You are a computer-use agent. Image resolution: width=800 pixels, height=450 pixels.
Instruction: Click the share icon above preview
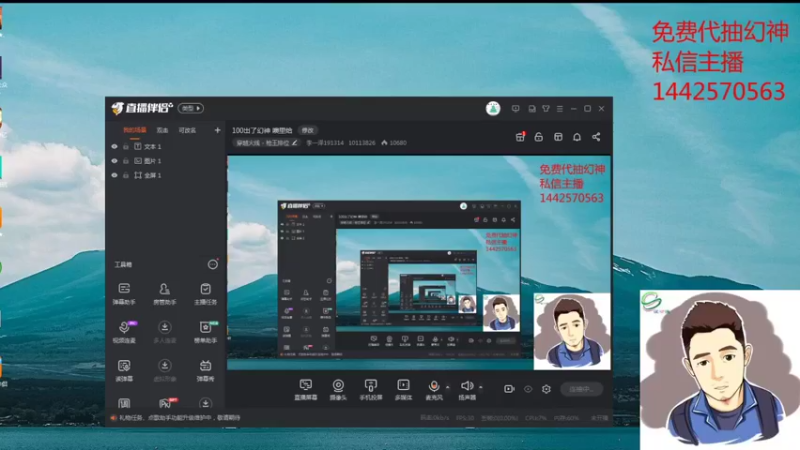596,137
